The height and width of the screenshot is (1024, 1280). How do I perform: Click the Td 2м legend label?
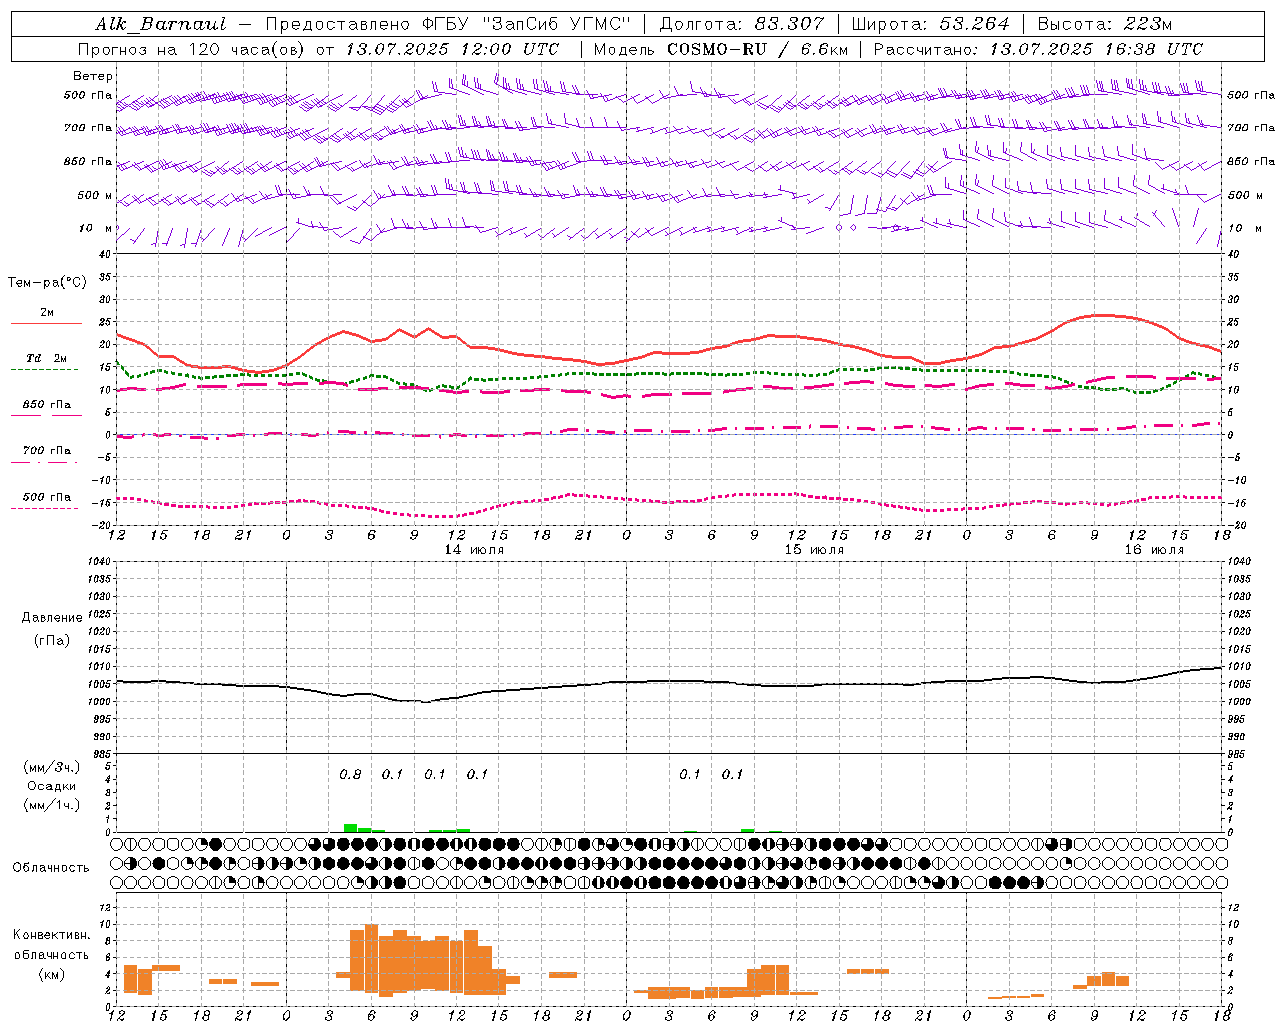[46, 358]
